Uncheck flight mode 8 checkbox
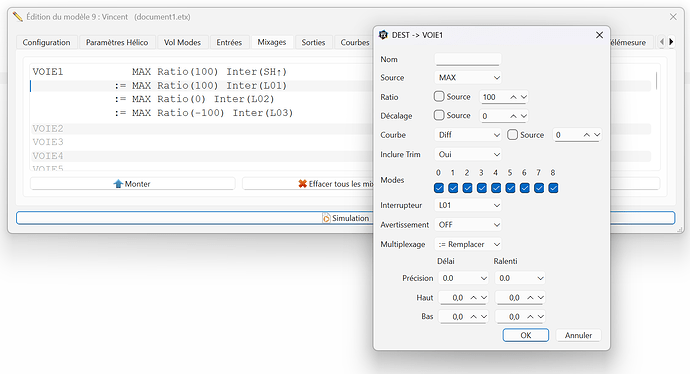Image resolution: width=690 pixels, height=374 pixels. click(554, 188)
